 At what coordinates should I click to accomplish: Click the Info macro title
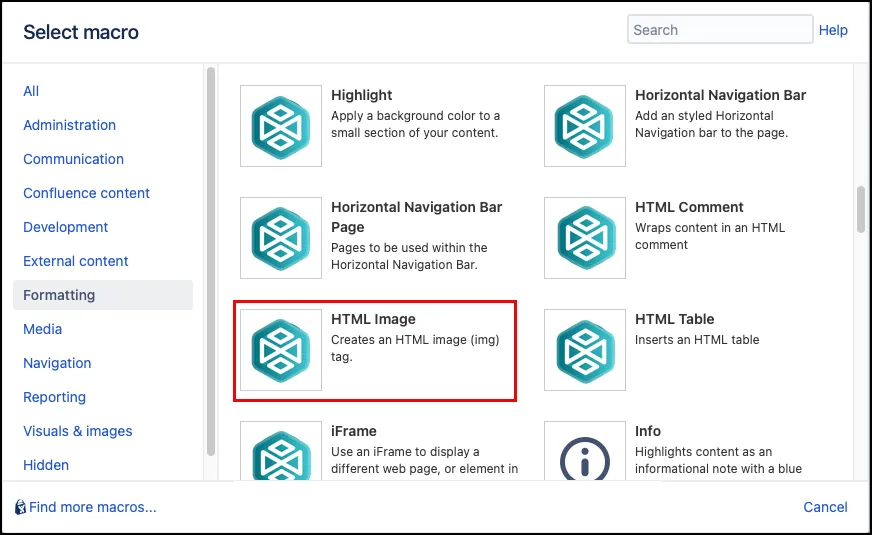click(648, 431)
